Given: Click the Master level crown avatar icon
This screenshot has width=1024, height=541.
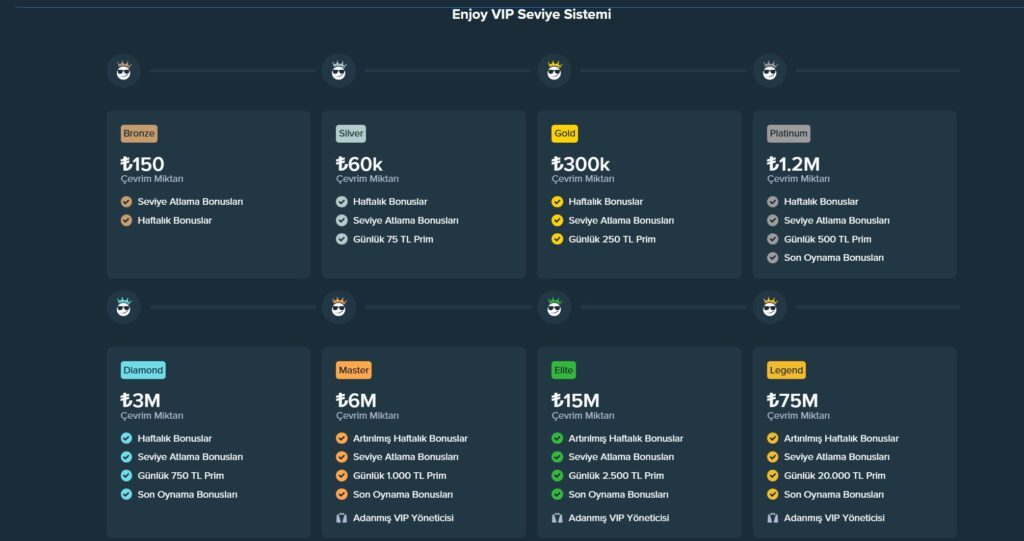Looking at the screenshot, I should point(339,307).
